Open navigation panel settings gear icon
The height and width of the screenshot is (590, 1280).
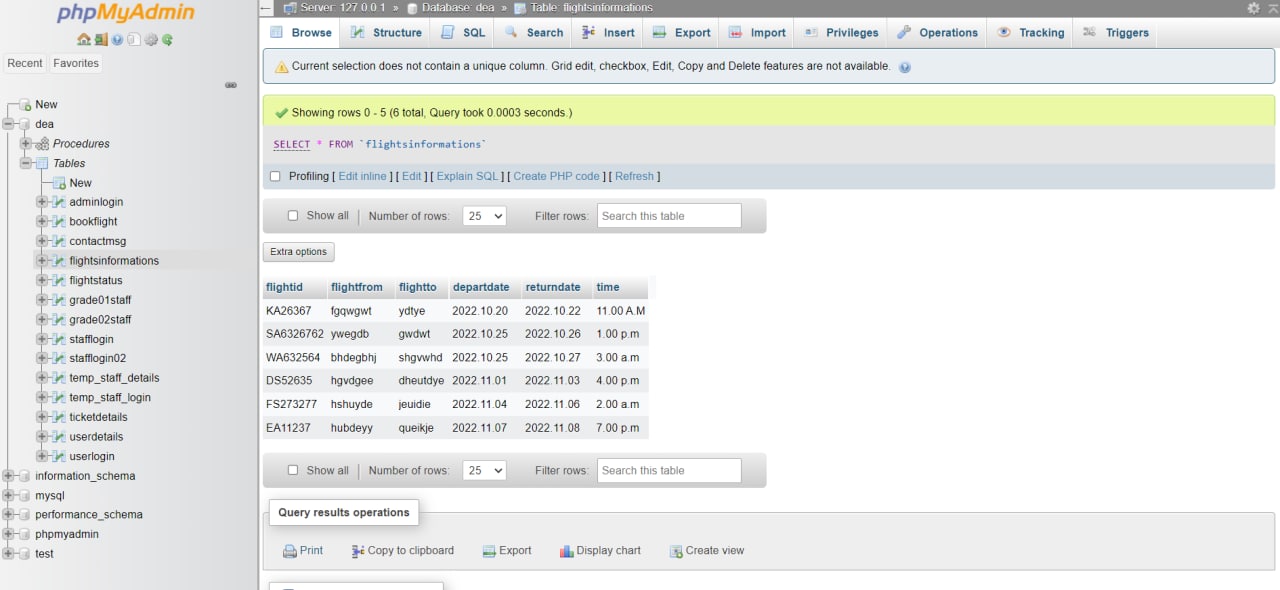(x=151, y=40)
